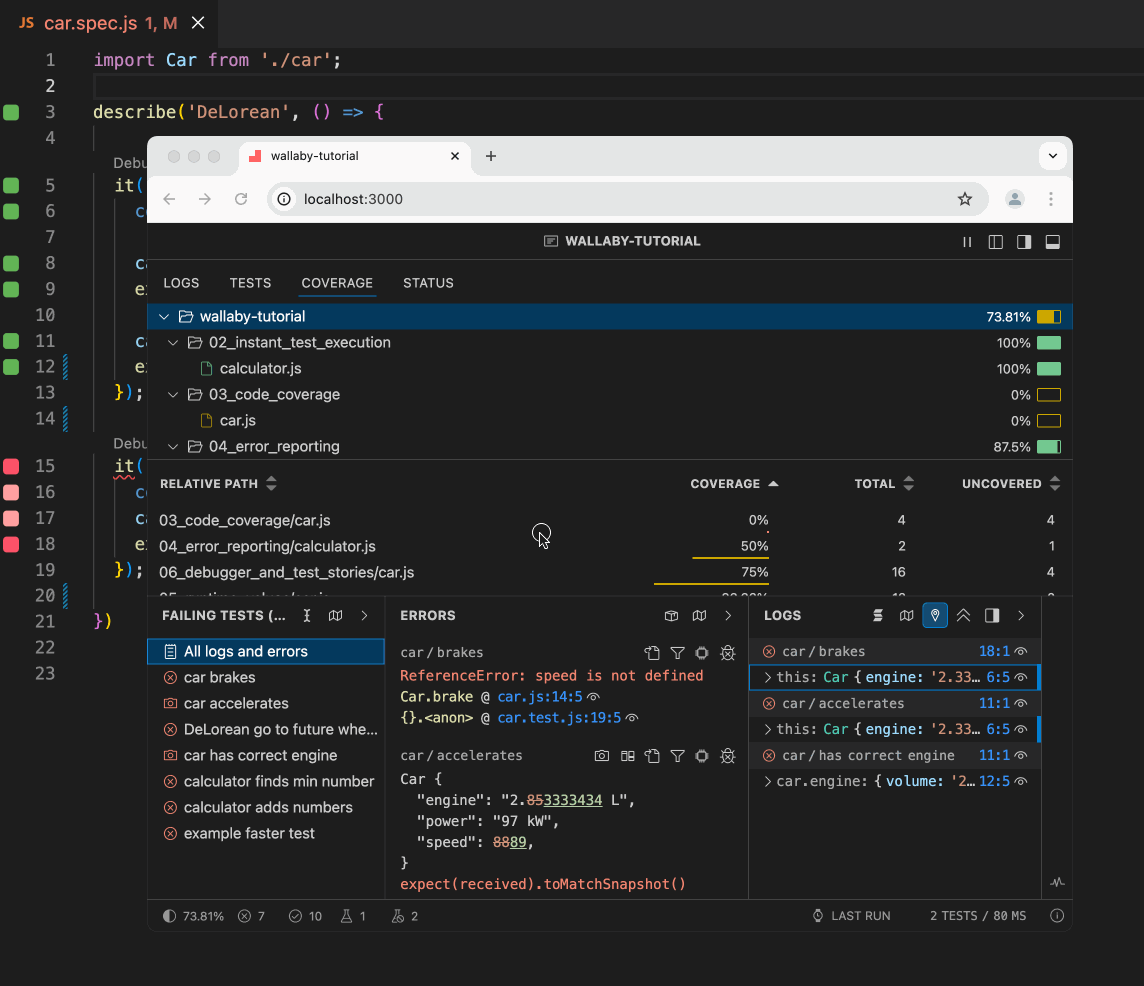Viewport: 1144px width, 986px height.
Task: Toggle the location pin button in Logs header
Action: tap(935, 615)
